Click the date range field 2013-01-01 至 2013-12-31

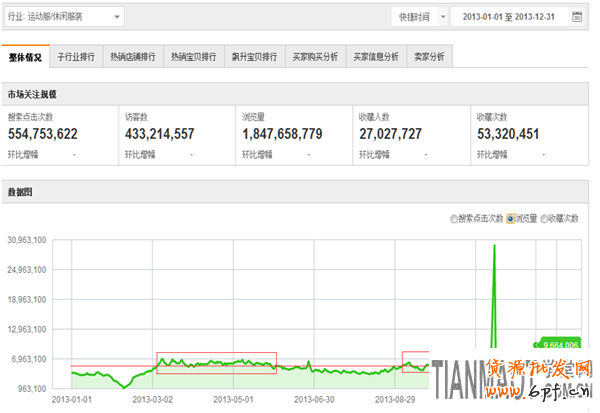coord(510,17)
